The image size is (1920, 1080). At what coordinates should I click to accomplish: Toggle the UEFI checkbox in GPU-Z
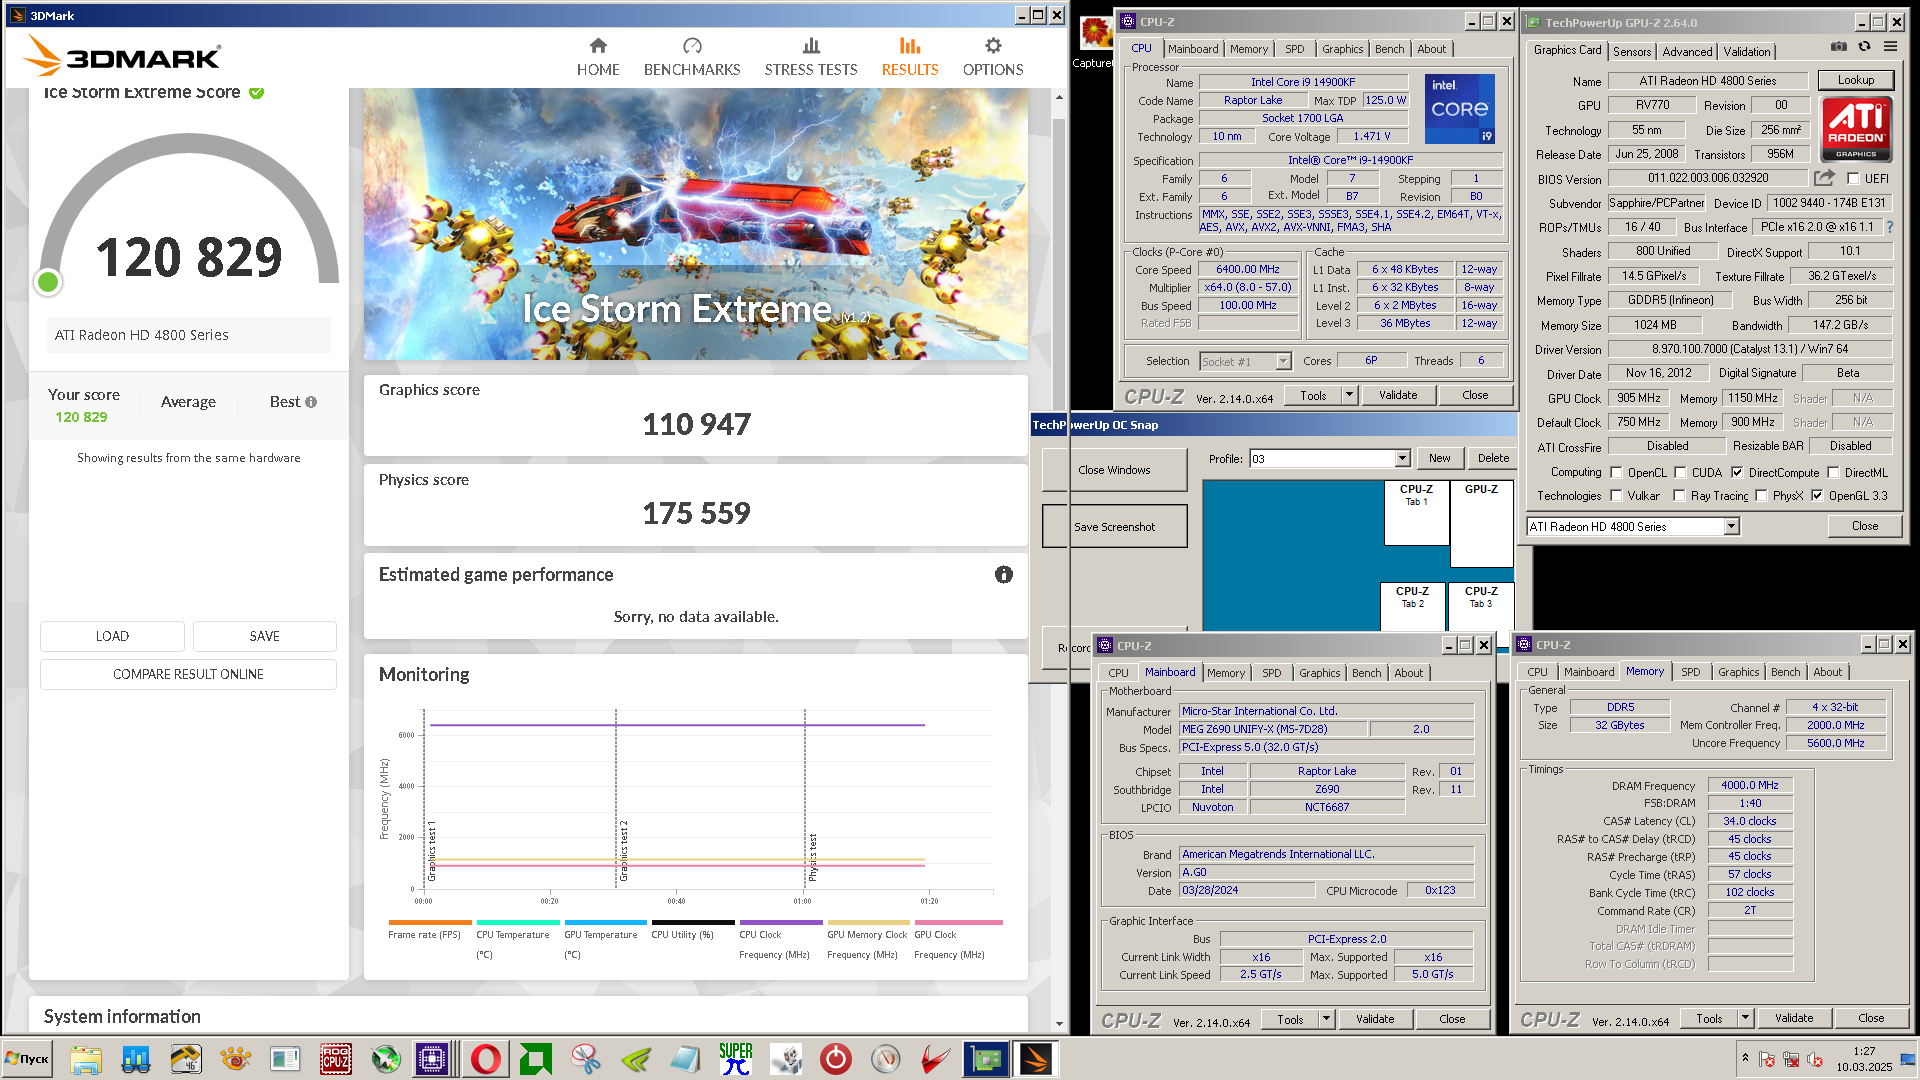[1853, 179]
